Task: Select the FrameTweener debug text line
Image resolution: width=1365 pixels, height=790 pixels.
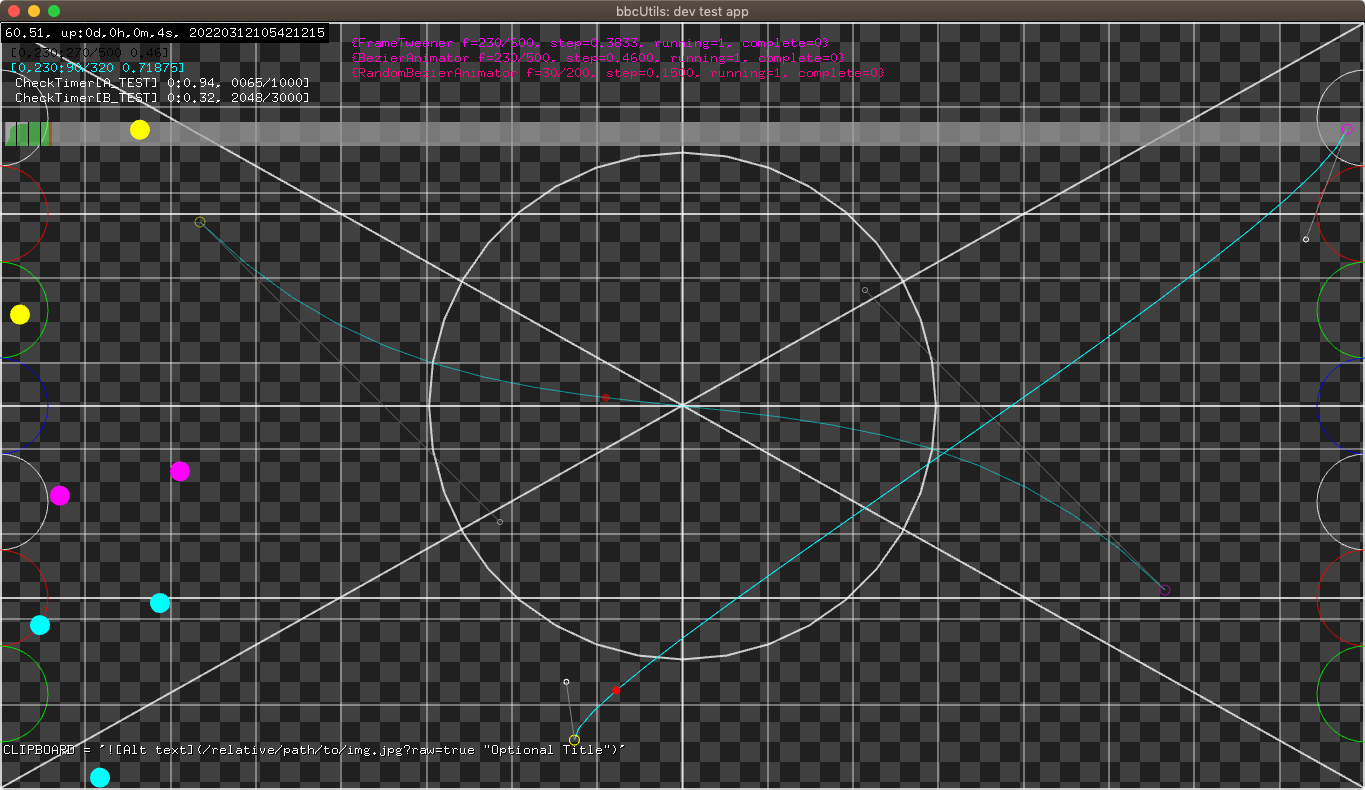Action: tap(589, 43)
